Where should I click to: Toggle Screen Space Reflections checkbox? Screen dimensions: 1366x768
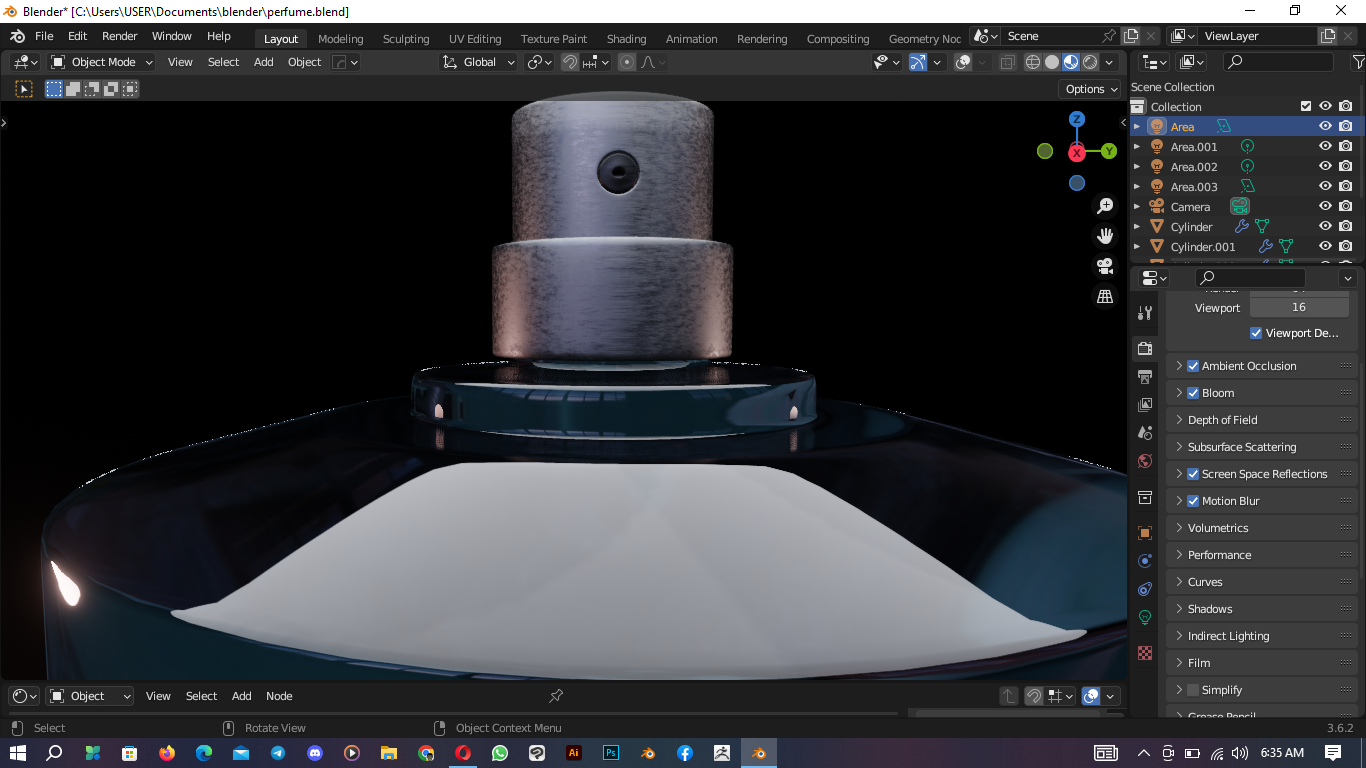click(1193, 474)
